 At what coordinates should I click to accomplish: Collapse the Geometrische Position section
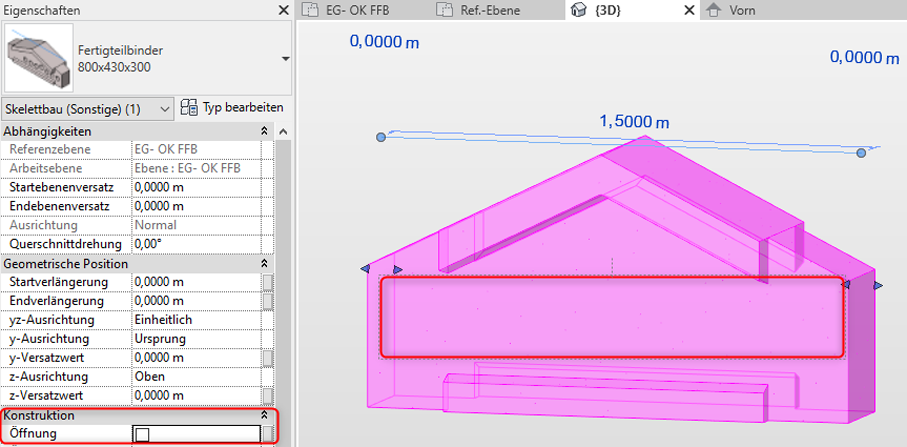(x=264, y=263)
